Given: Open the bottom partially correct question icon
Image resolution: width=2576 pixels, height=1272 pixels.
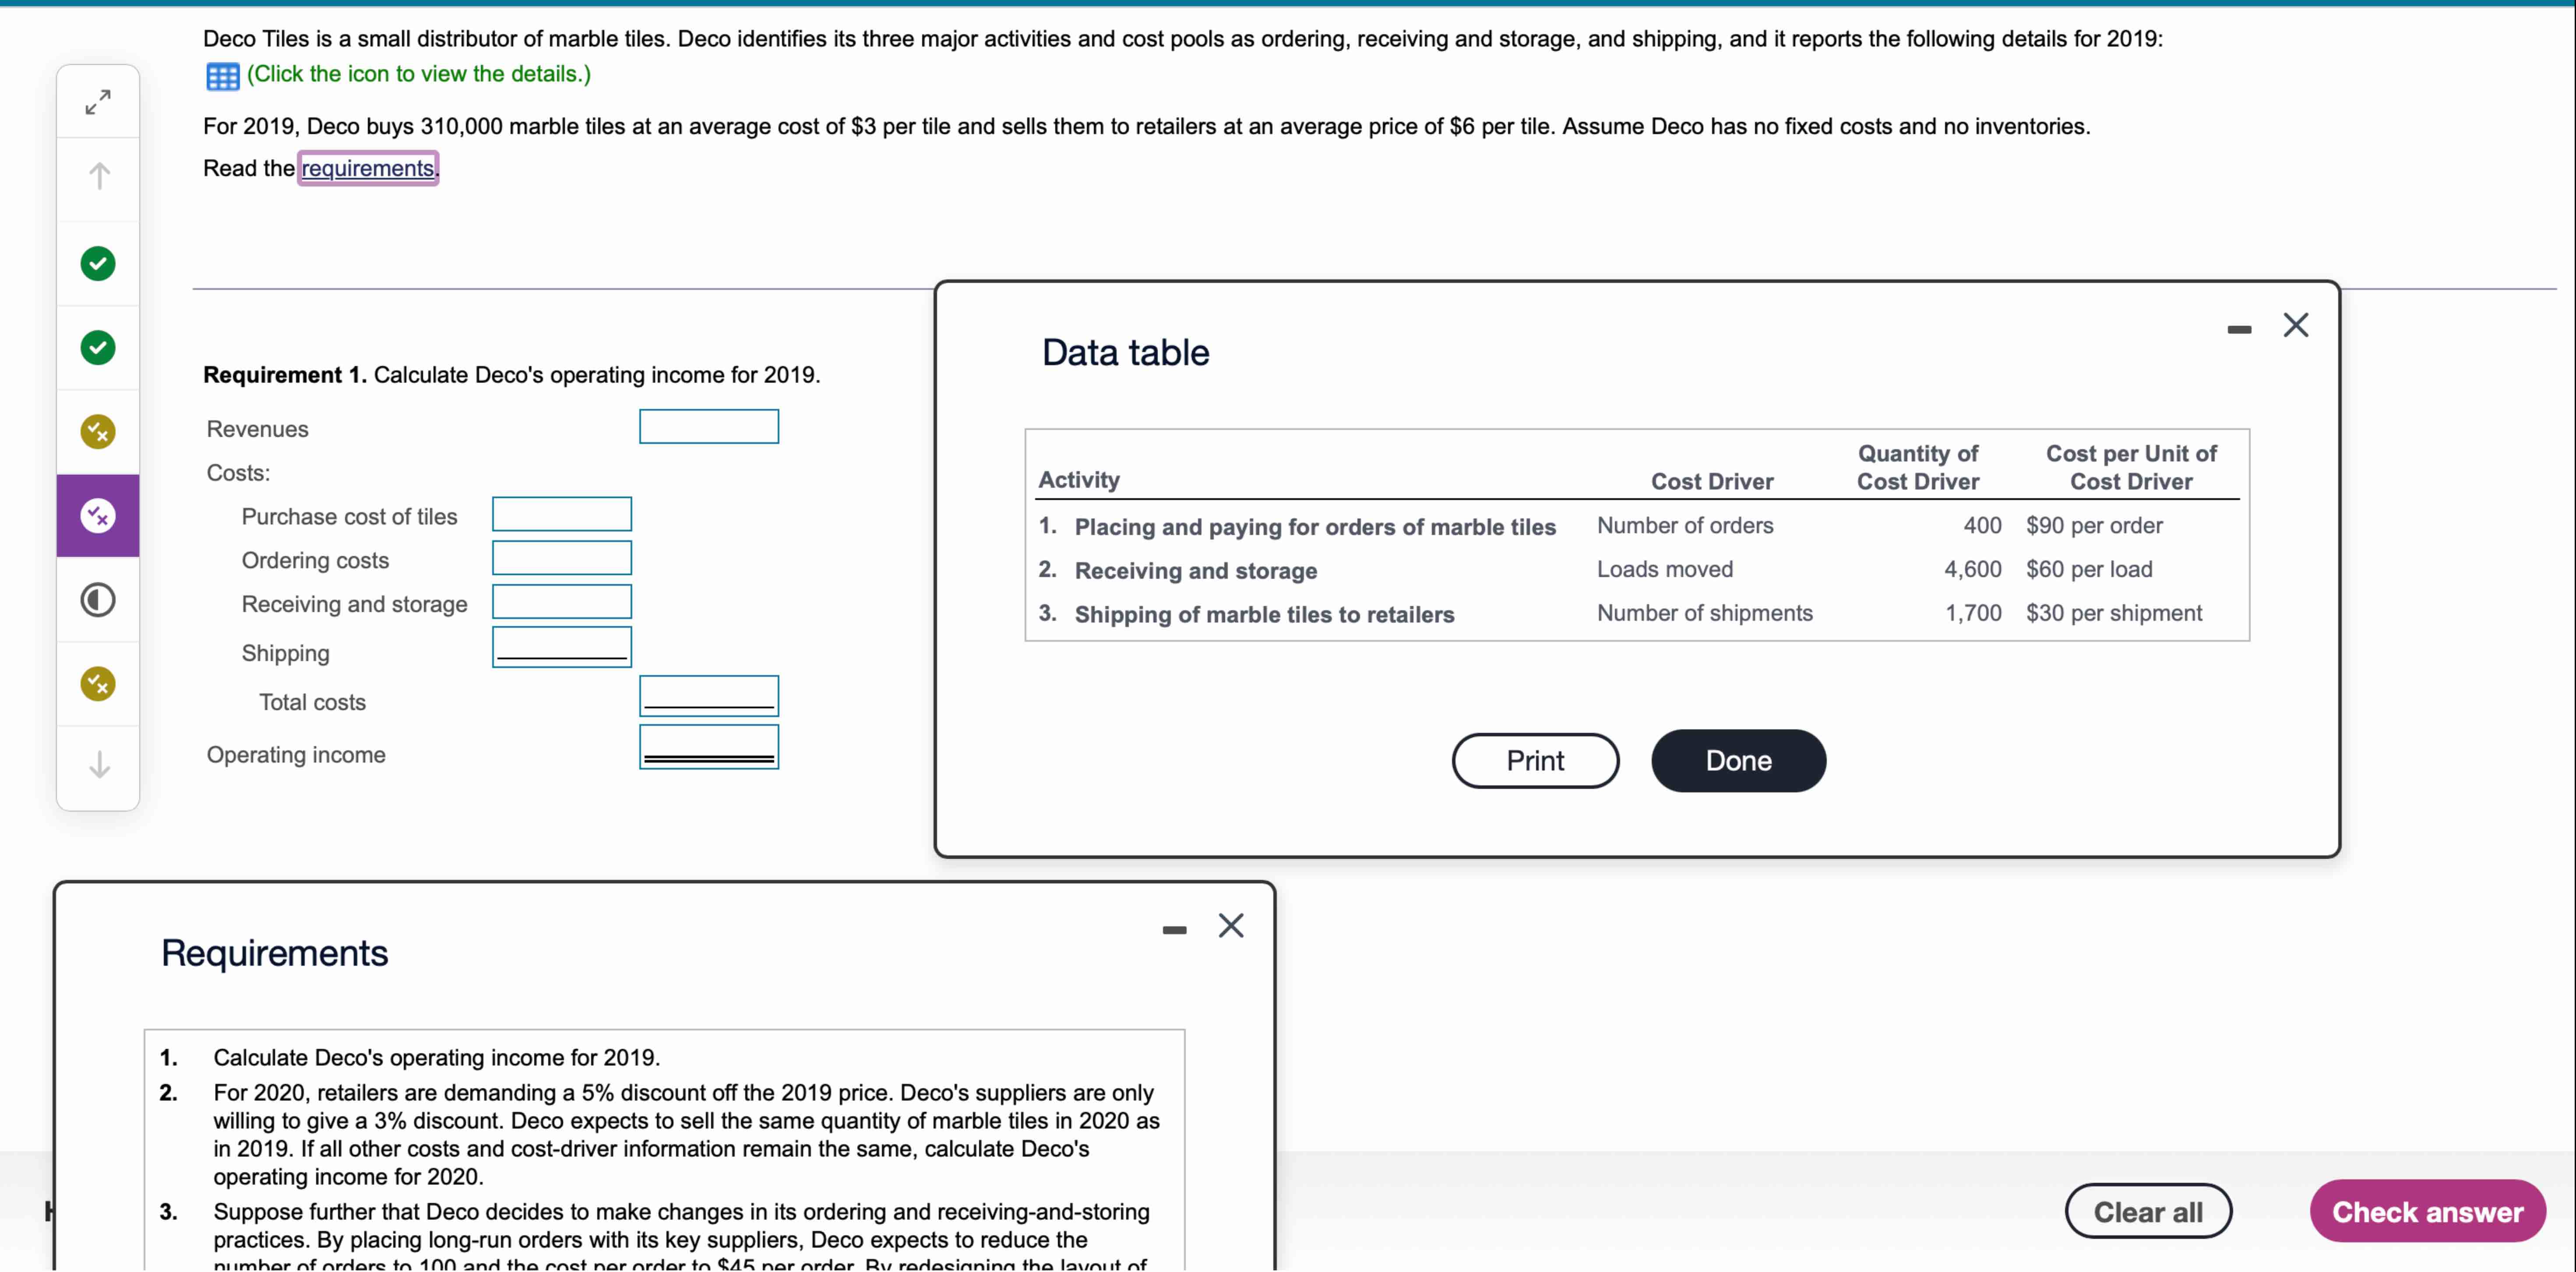Looking at the screenshot, I should (98, 684).
